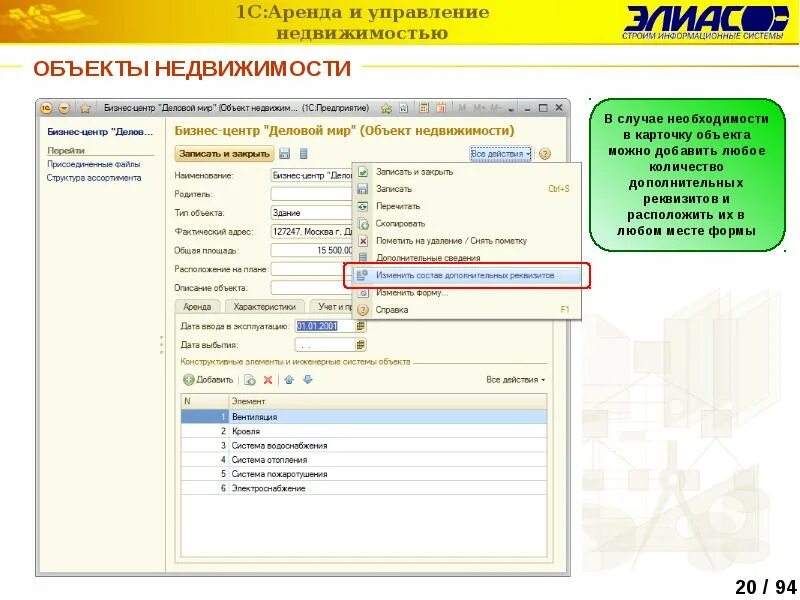Screen dimensions: 800x600
Task: Select 'Изменить состав дополнительных реквизитов'
Action: [x=467, y=276]
